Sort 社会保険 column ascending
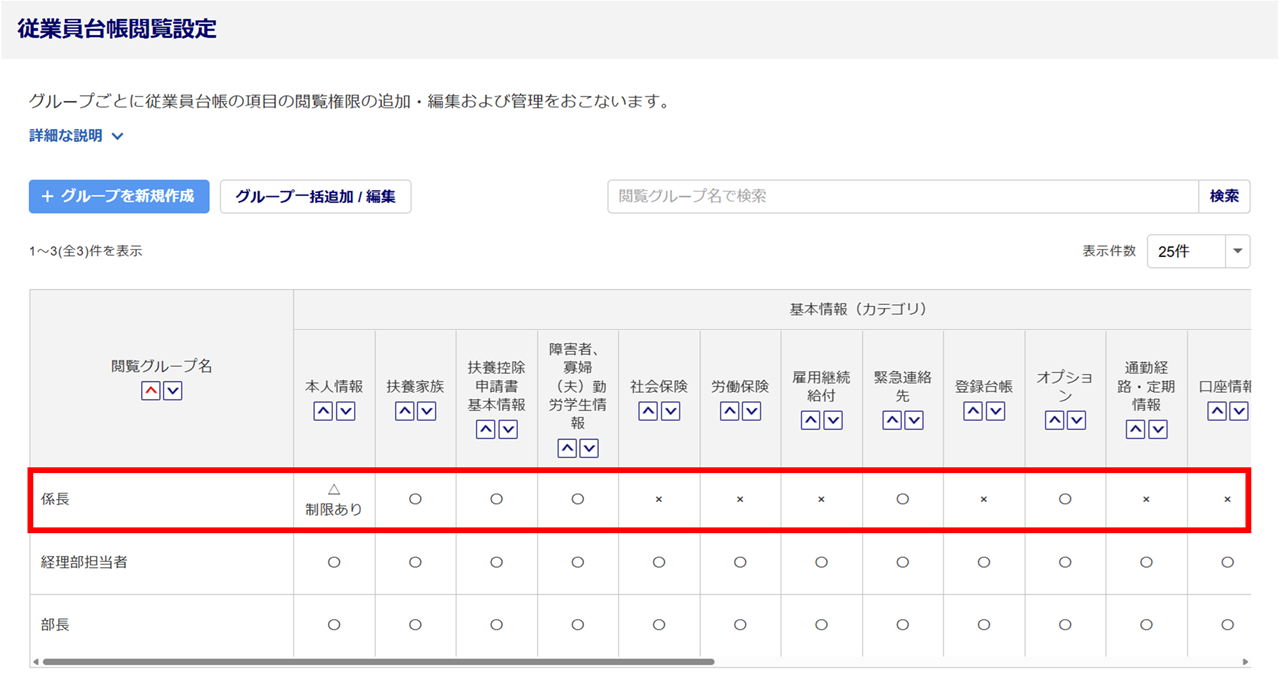1280x677 pixels. [648, 411]
